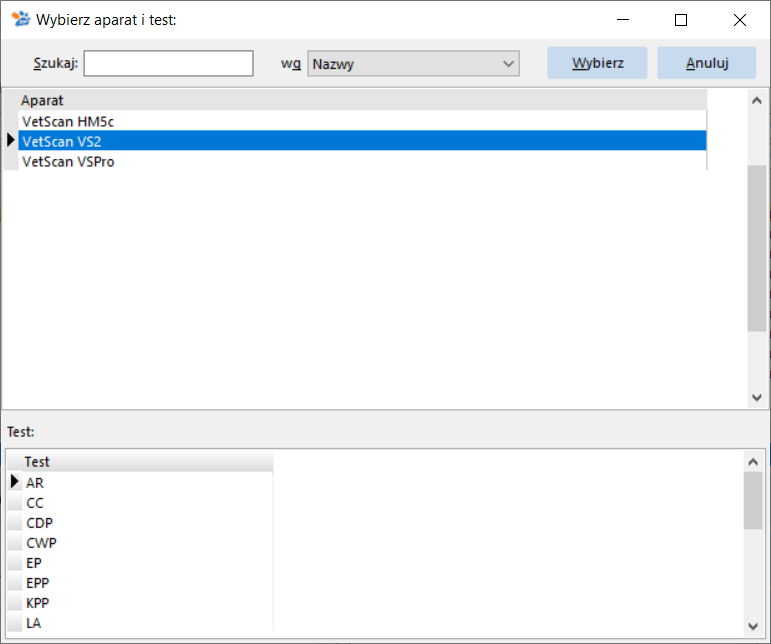The image size is (771, 644).
Task: Maximize the Wybierz aparat i test window
Action: pyautogui.click(x=681, y=20)
